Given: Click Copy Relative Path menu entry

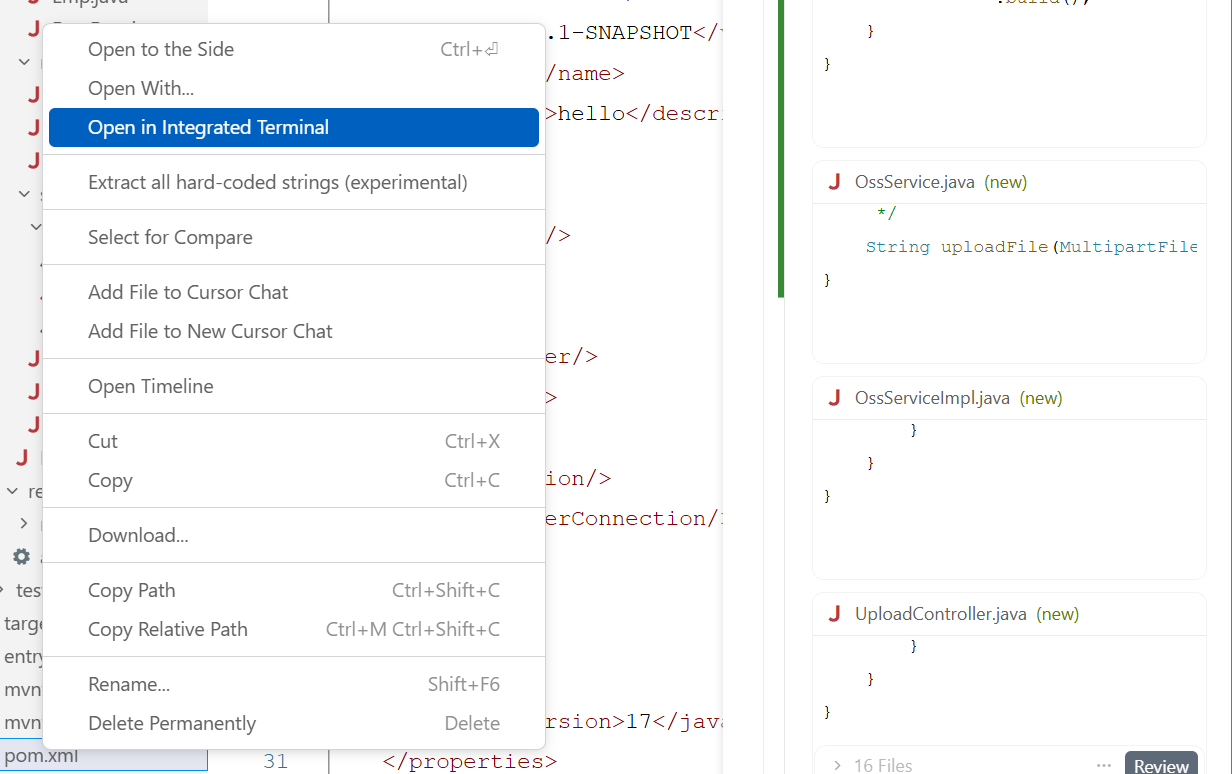Looking at the screenshot, I should [x=294, y=629].
